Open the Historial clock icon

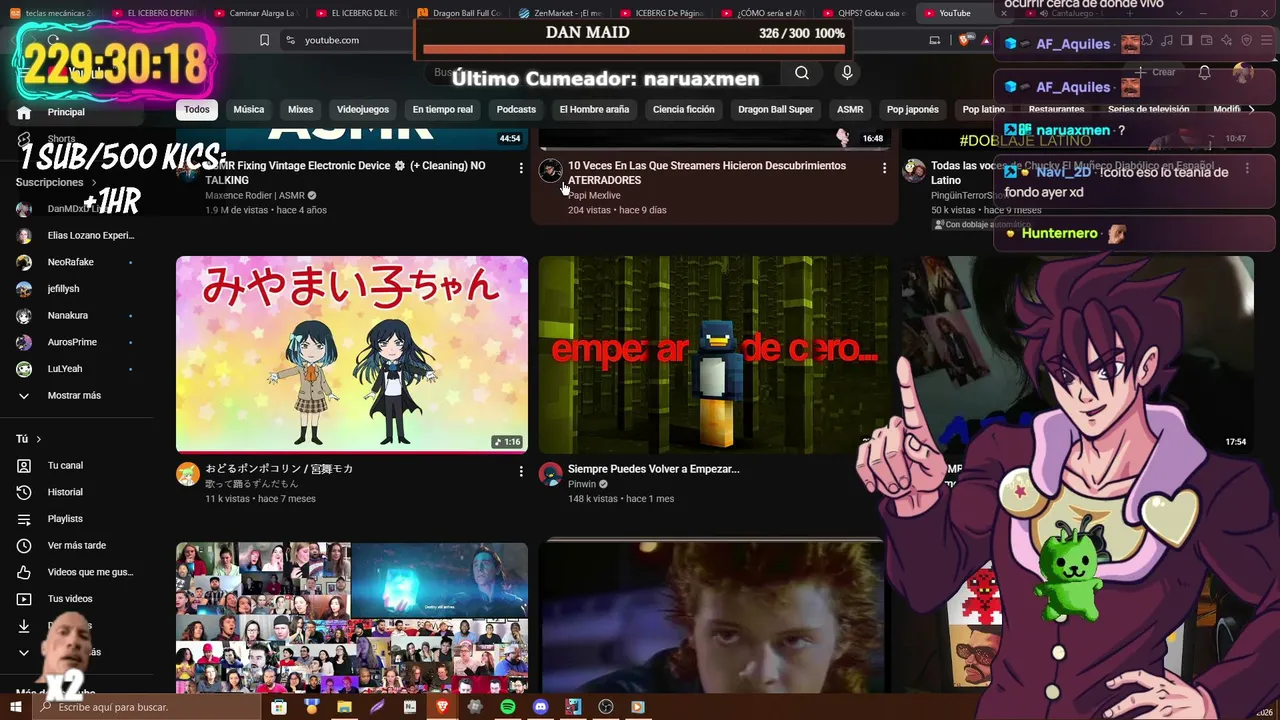tap(24, 492)
